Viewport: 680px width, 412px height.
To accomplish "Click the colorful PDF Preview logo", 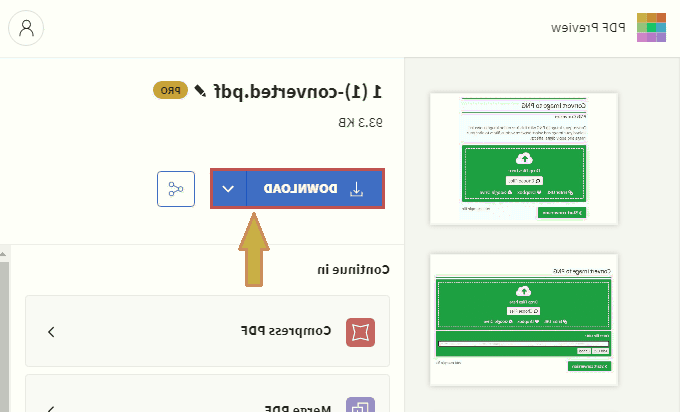I will pos(651,27).
